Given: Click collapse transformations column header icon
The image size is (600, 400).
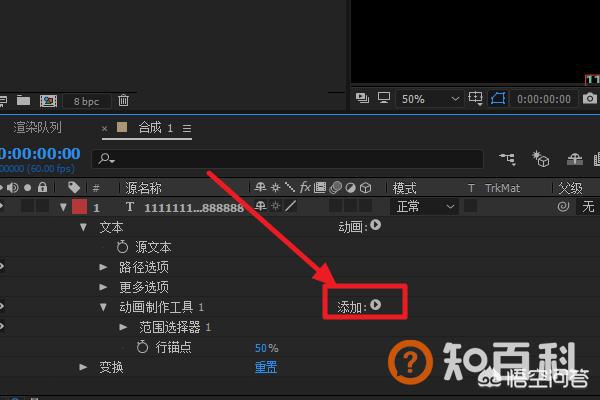Looking at the screenshot, I should pos(276,188).
